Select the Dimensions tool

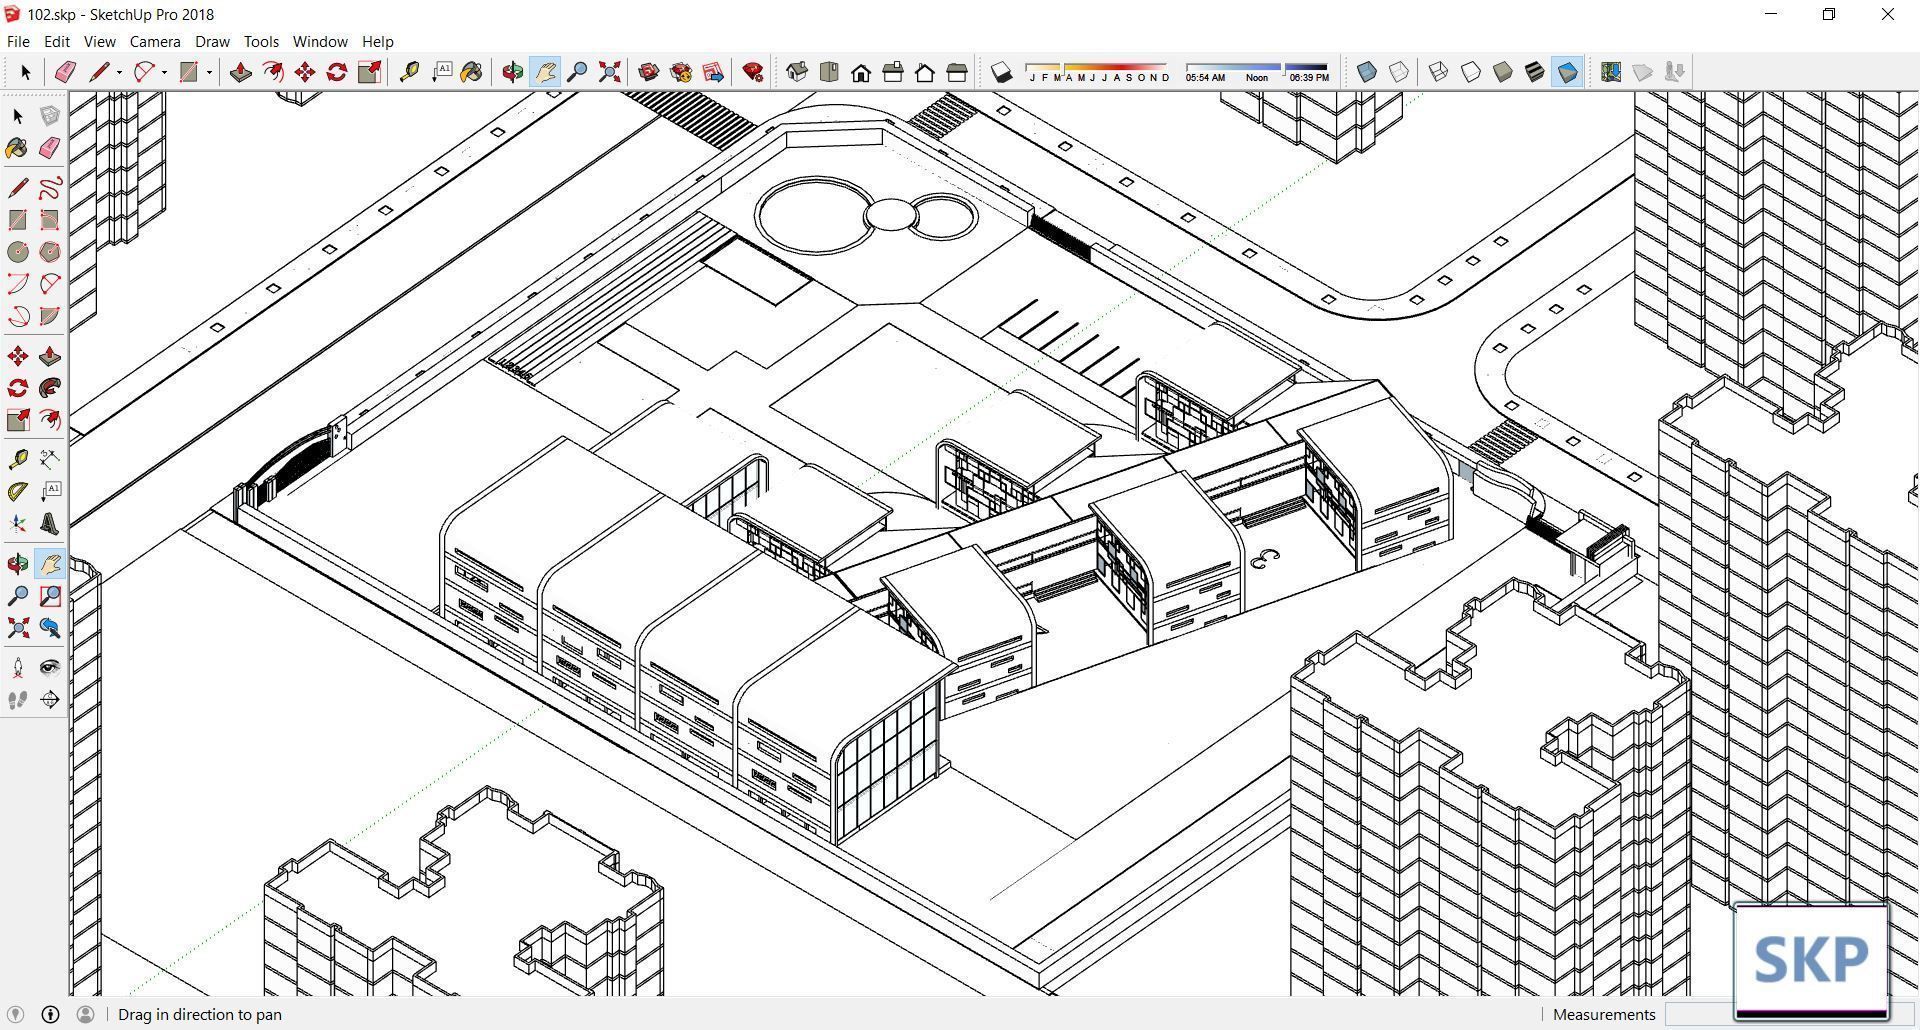coord(50,459)
